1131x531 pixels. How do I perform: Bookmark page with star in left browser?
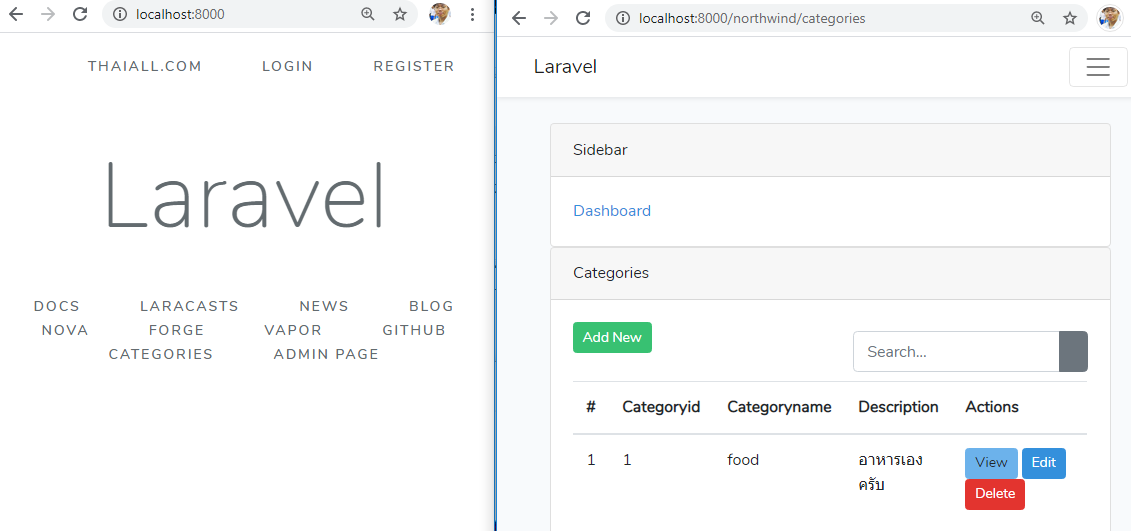pyautogui.click(x=400, y=14)
